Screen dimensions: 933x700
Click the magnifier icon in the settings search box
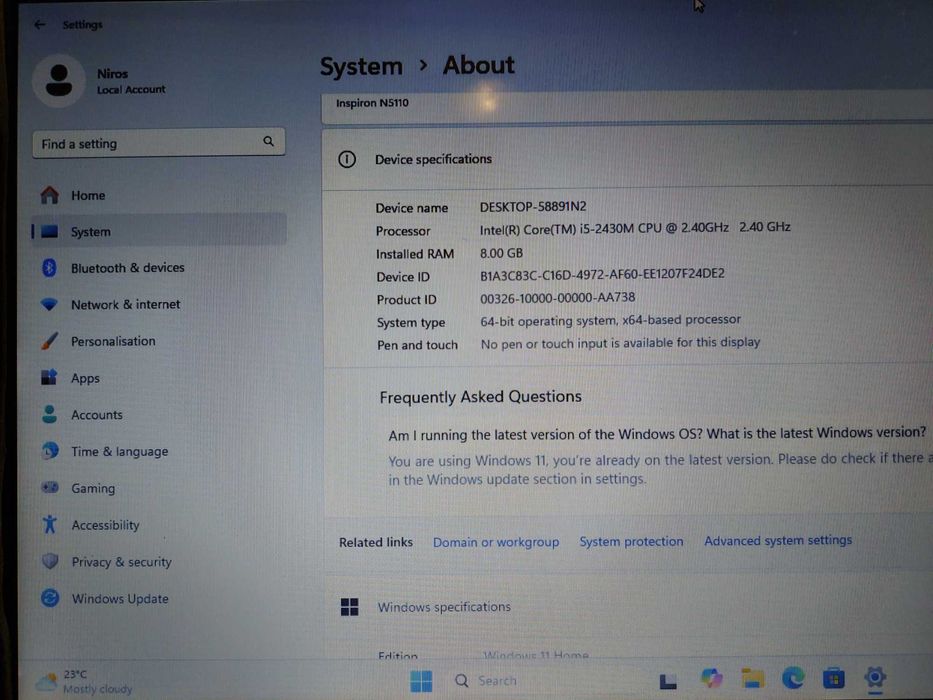pos(268,141)
